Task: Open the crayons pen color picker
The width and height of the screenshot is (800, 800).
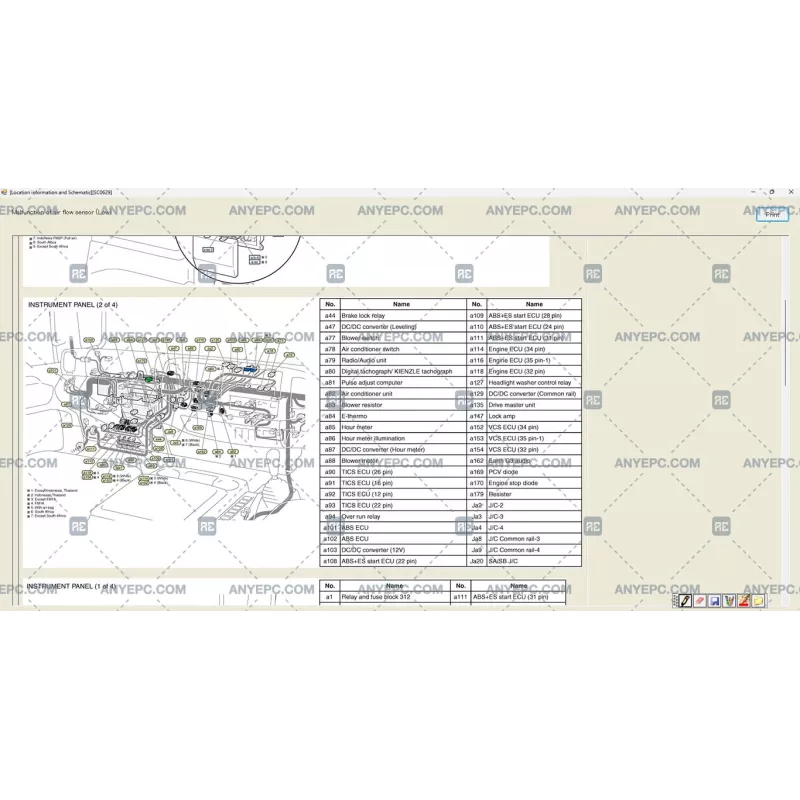Action: click(729, 600)
